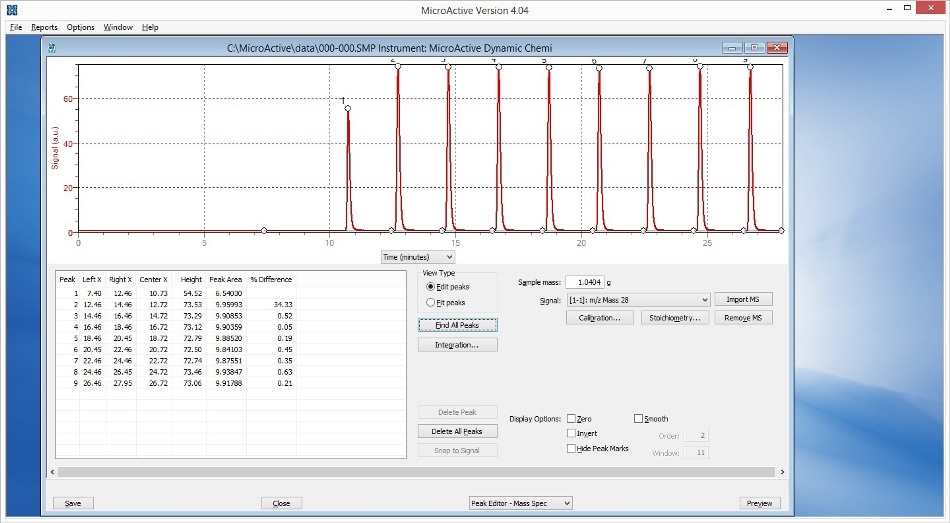This screenshot has width=950, height=523.
Task: Click the Sample mass input field
Action: [585, 282]
